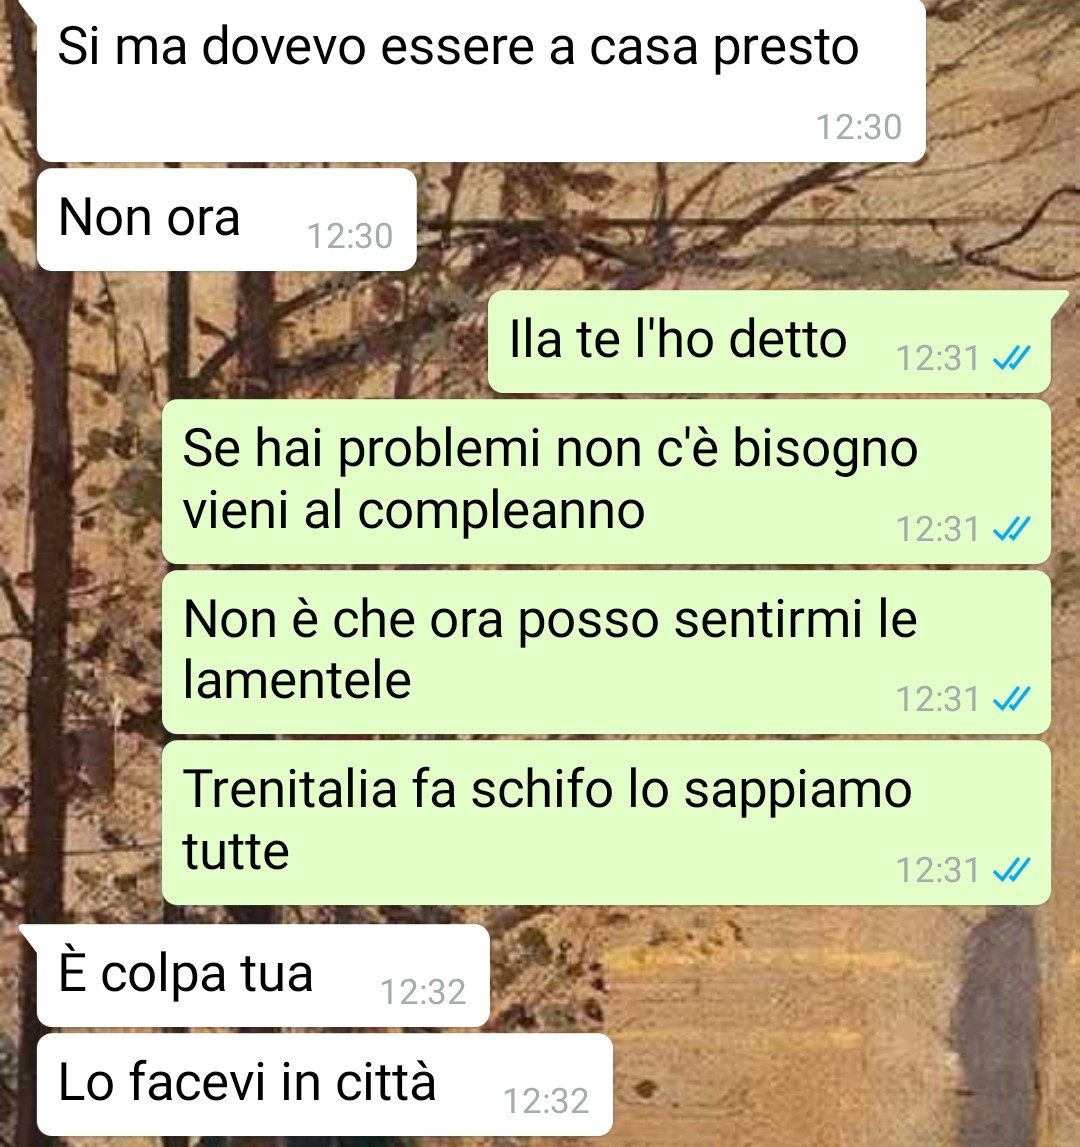1080x1147 pixels.
Task: Tap the 12:32 timestamp beside "È colpa tua"
Action: click(423, 992)
